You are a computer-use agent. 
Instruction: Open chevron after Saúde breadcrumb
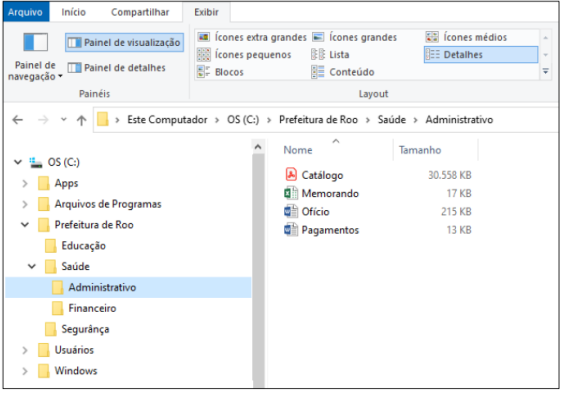point(415,120)
